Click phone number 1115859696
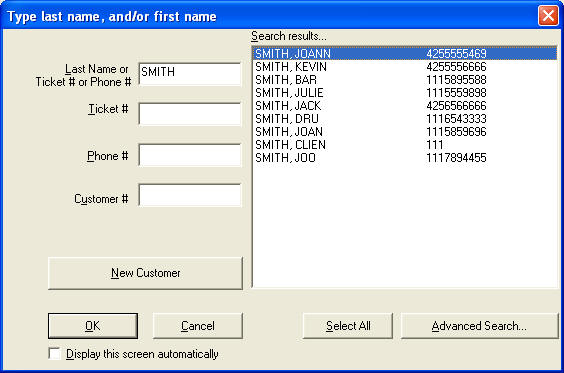The image size is (564, 373). point(456,131)
